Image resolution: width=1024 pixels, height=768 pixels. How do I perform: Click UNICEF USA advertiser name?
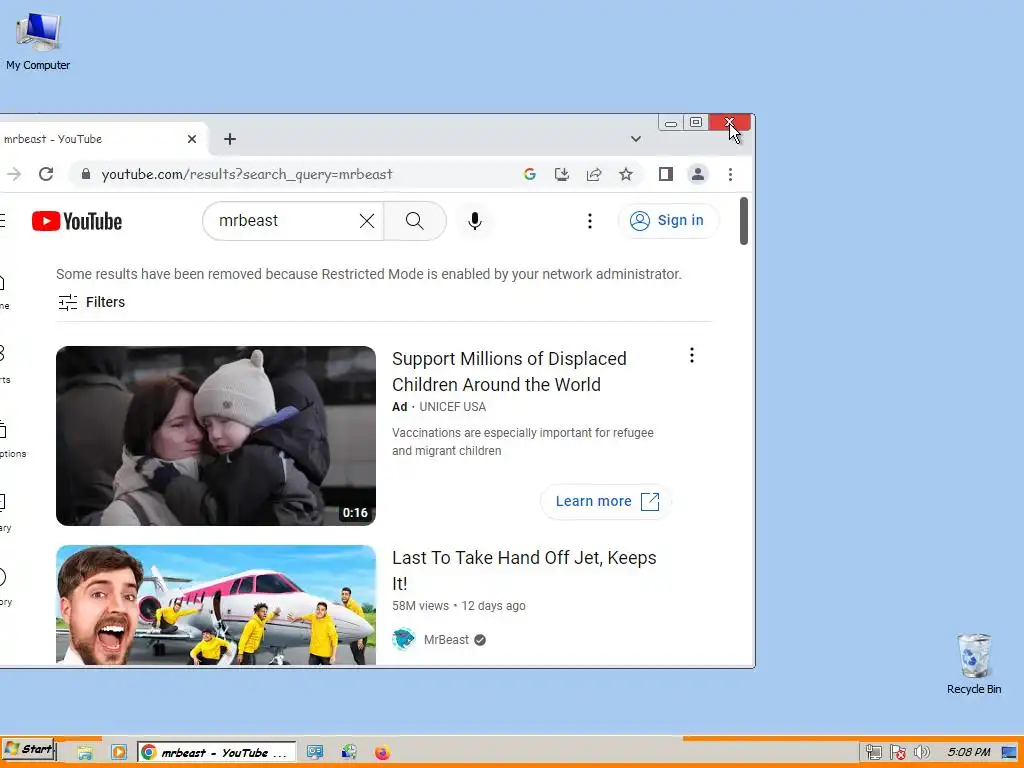pos(453,407)
